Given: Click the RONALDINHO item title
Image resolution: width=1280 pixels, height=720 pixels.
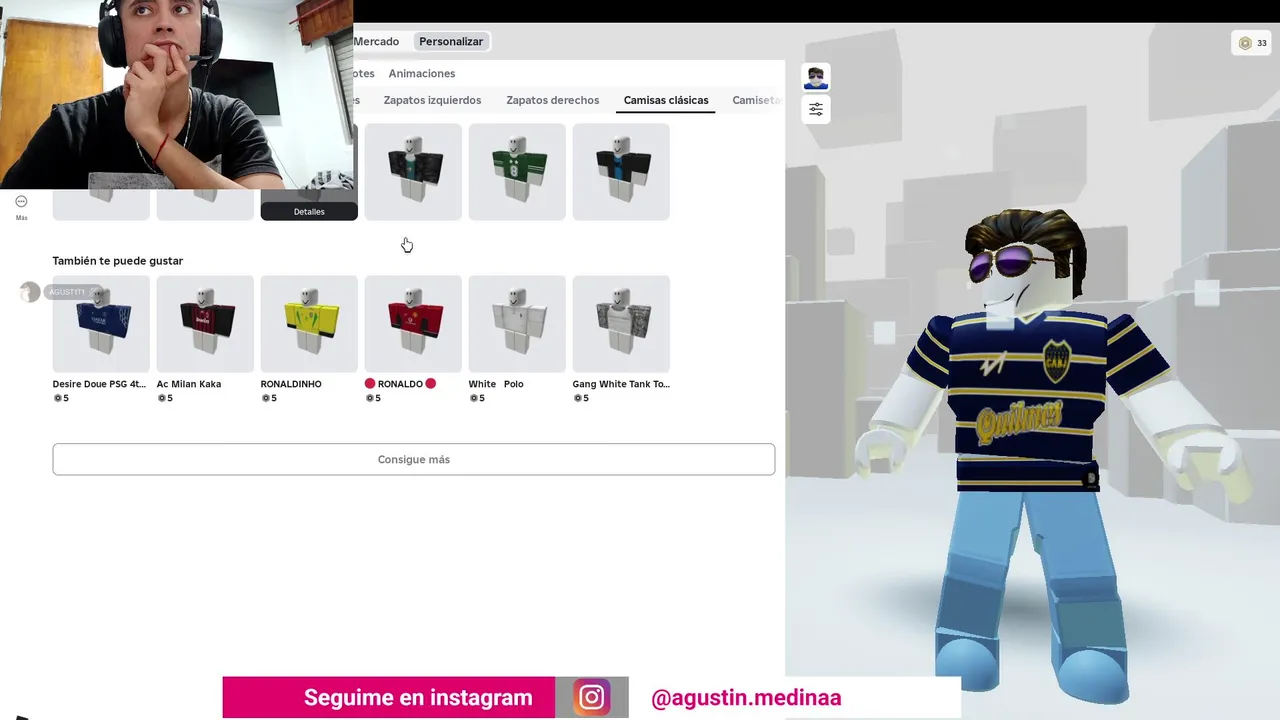Looking at the screenshot, I should [x=291, y=384].
